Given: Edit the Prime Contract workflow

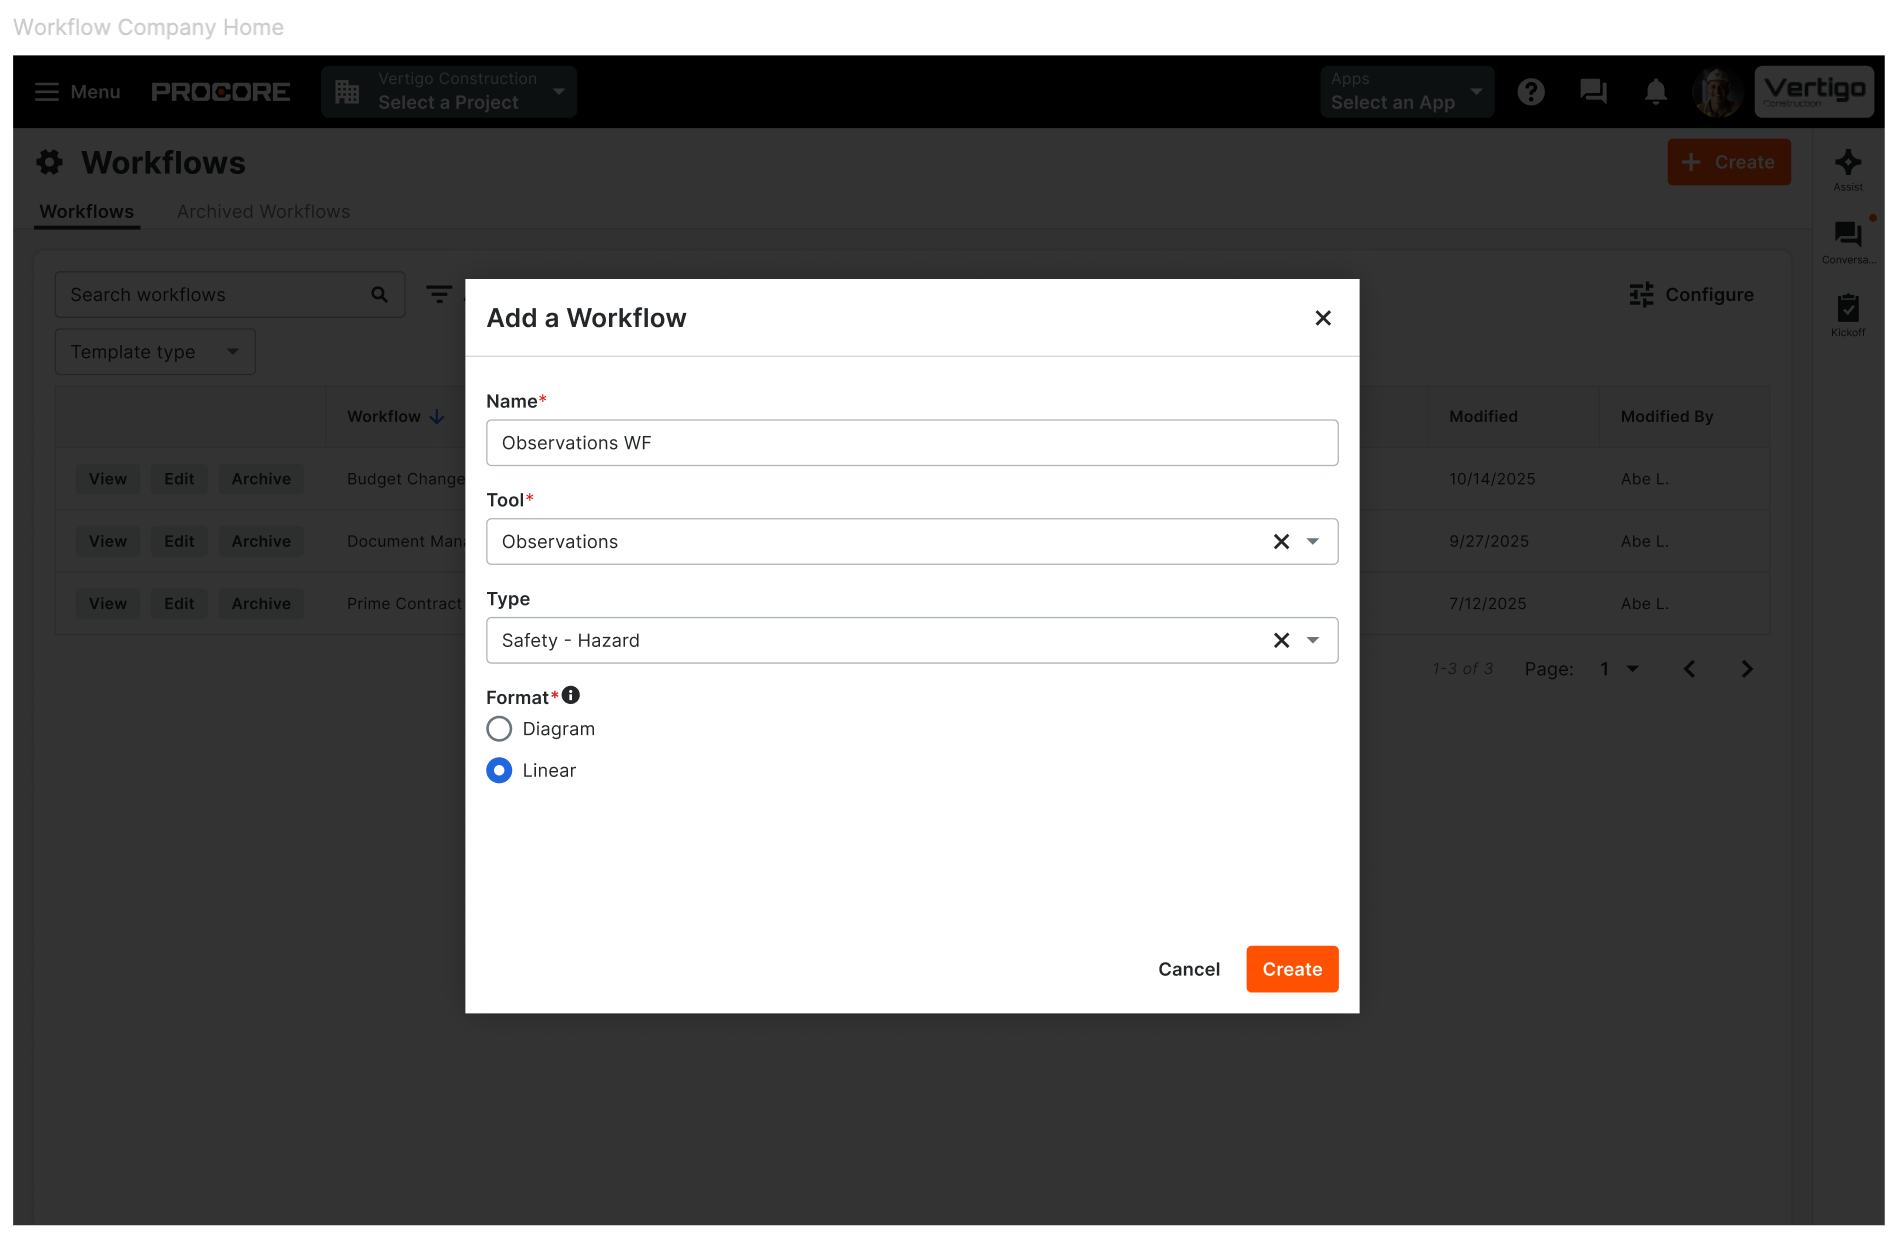Looking at the screenshot, I should (x=179, y=604).
